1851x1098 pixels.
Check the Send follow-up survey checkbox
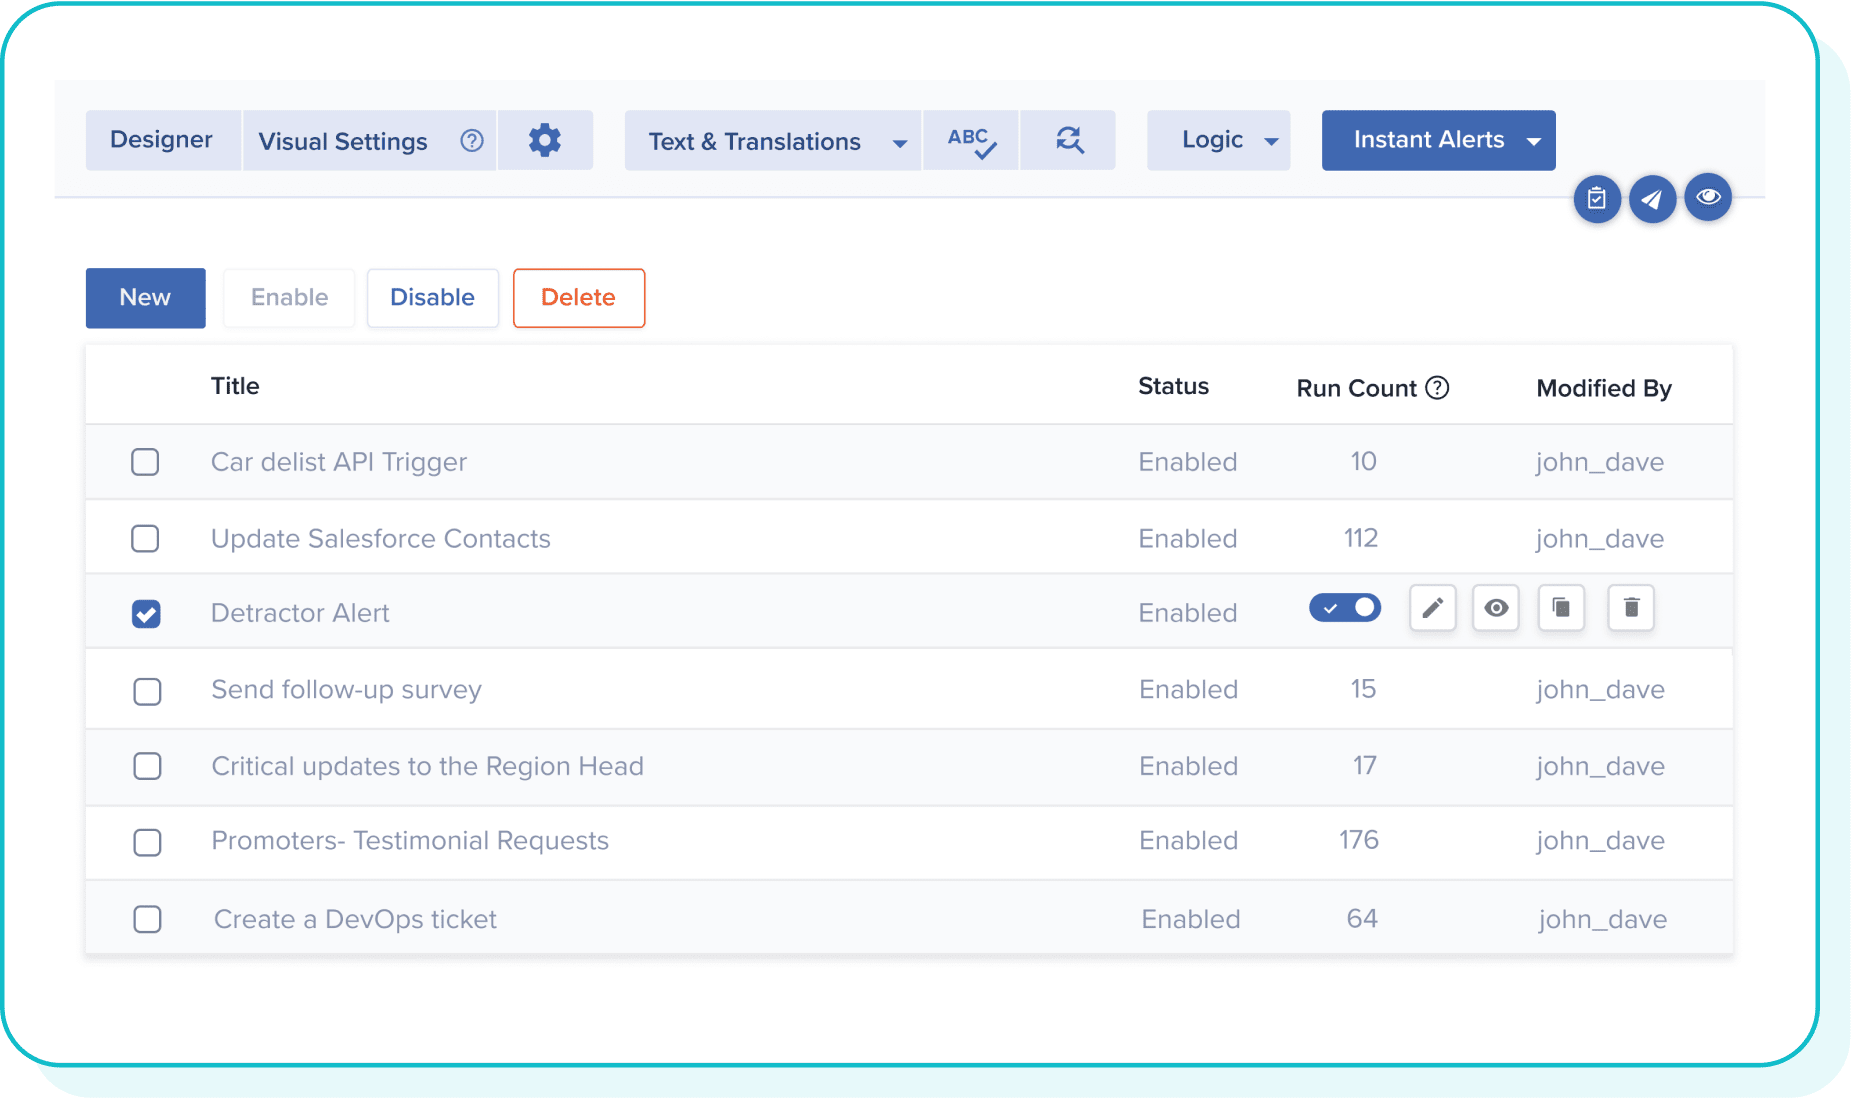tap(147, 691)
